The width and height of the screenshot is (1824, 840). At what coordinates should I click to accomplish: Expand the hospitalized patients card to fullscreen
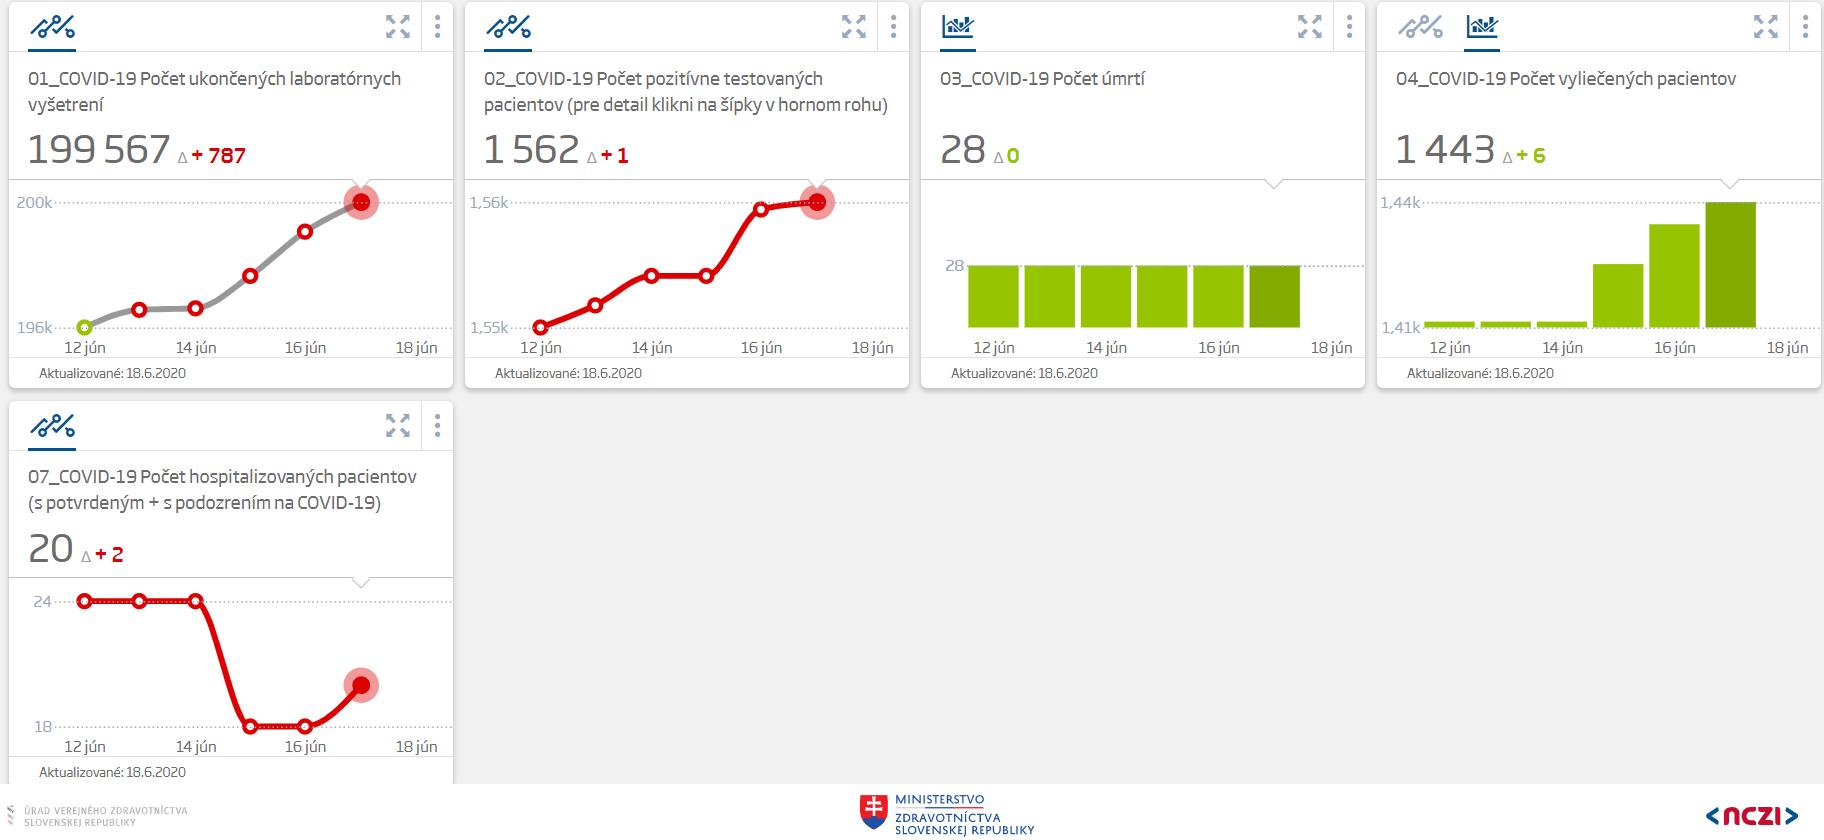pos(398,426)
